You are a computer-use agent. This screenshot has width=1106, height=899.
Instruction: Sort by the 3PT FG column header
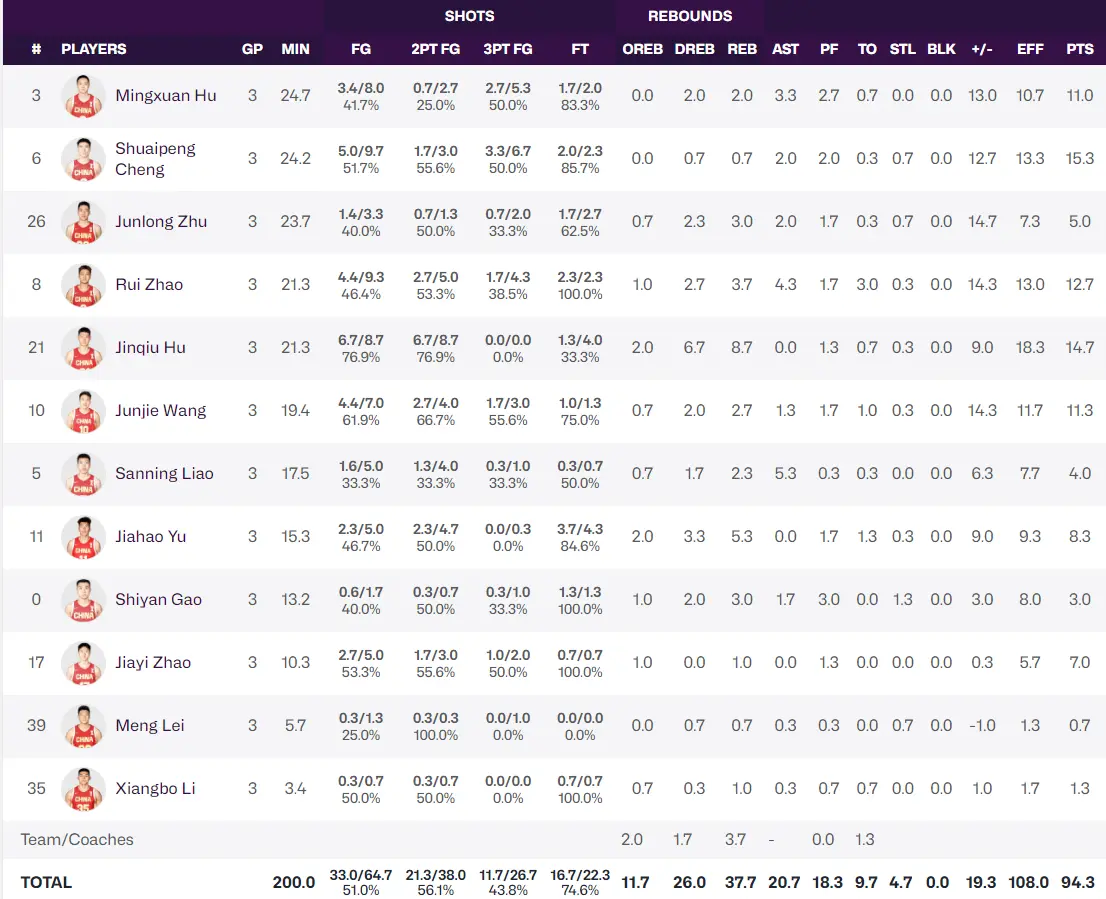pyautogui.click(x=507, y=49)
